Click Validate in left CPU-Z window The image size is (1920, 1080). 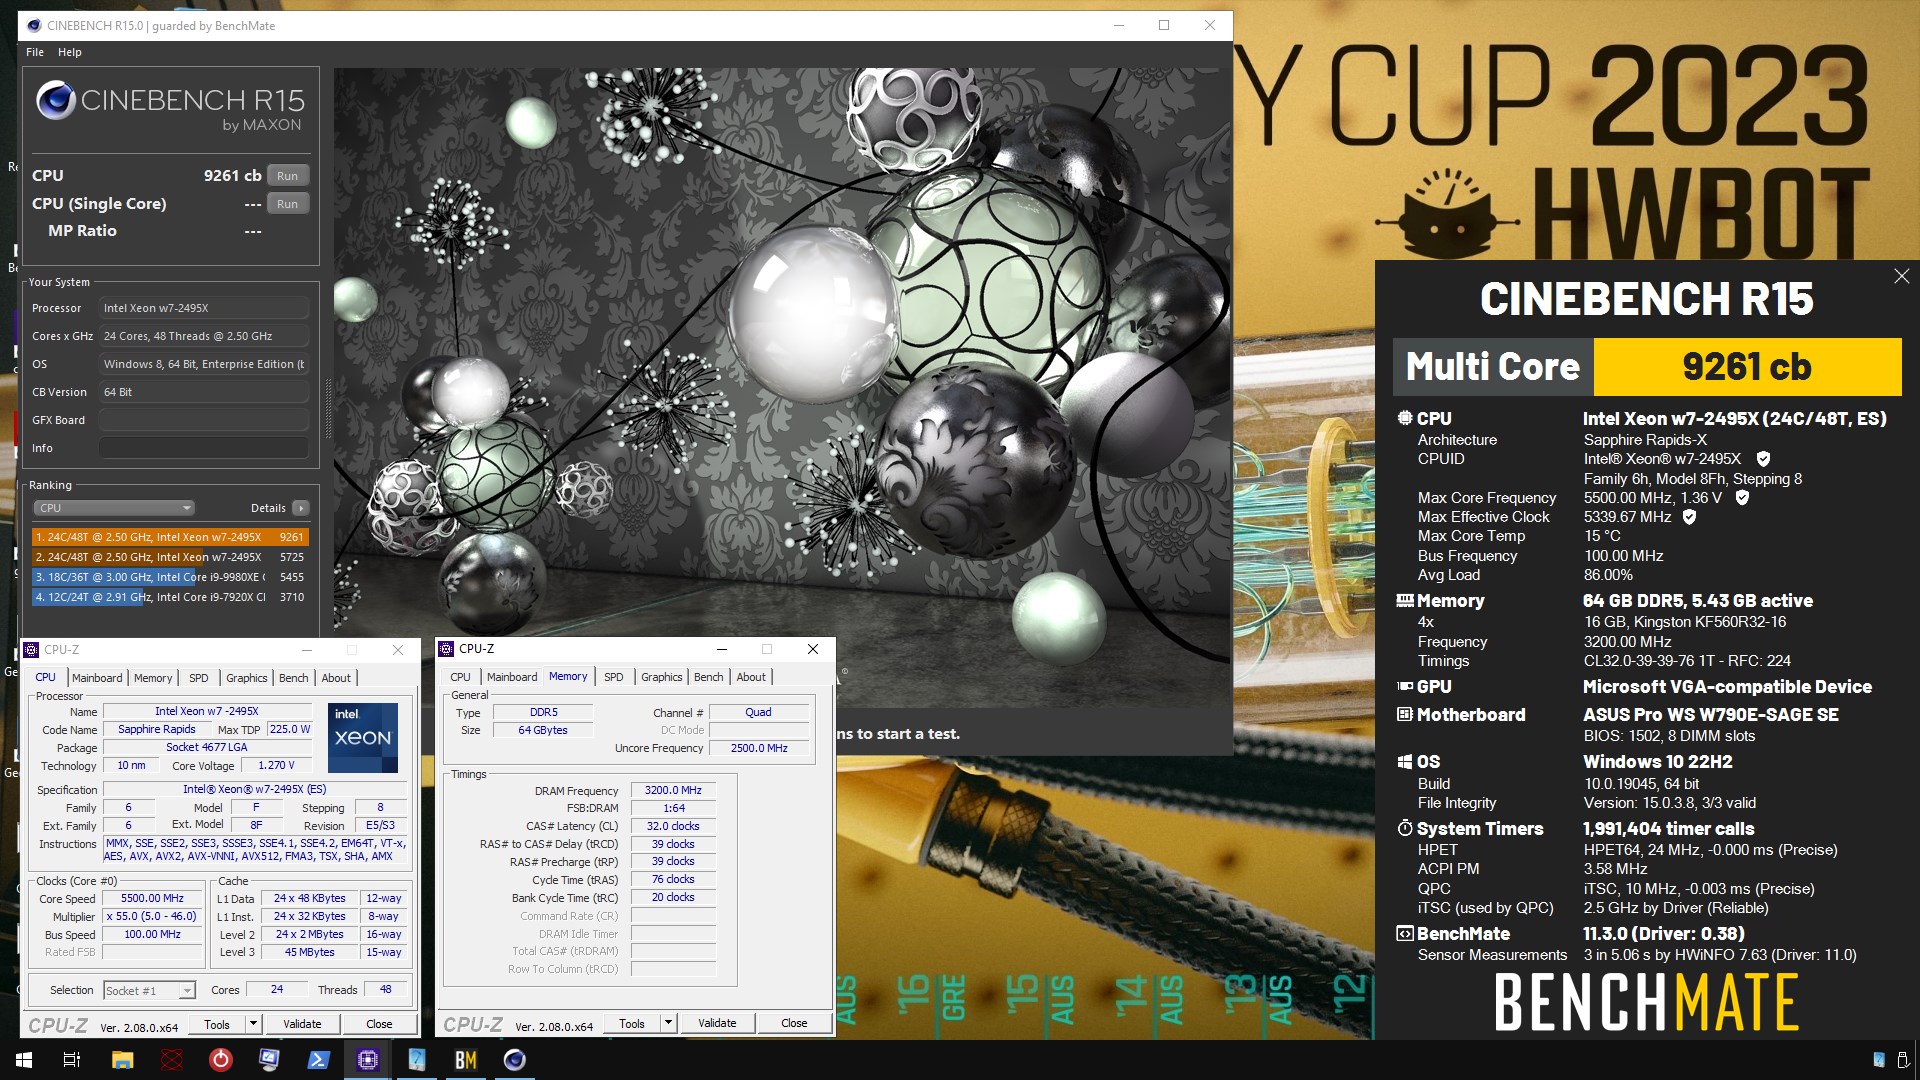point(302,1025)
